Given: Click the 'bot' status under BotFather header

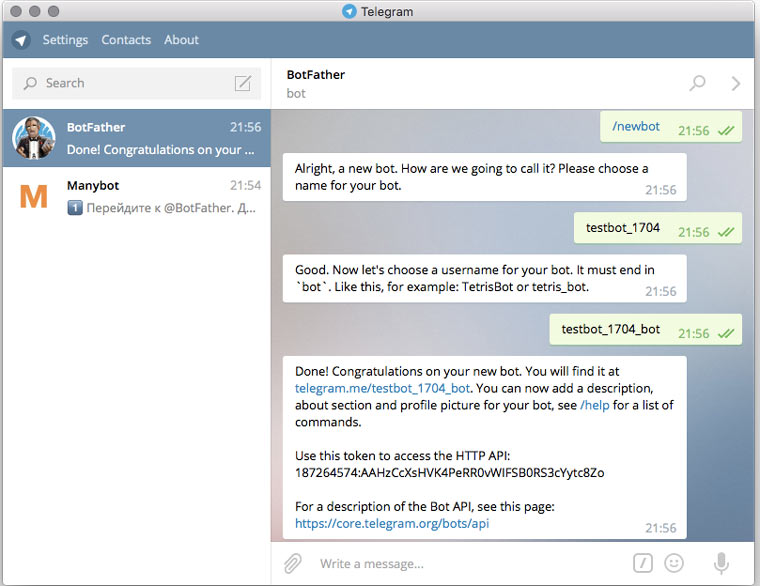Looking at the screenshot, I should (x=296, y=94).
